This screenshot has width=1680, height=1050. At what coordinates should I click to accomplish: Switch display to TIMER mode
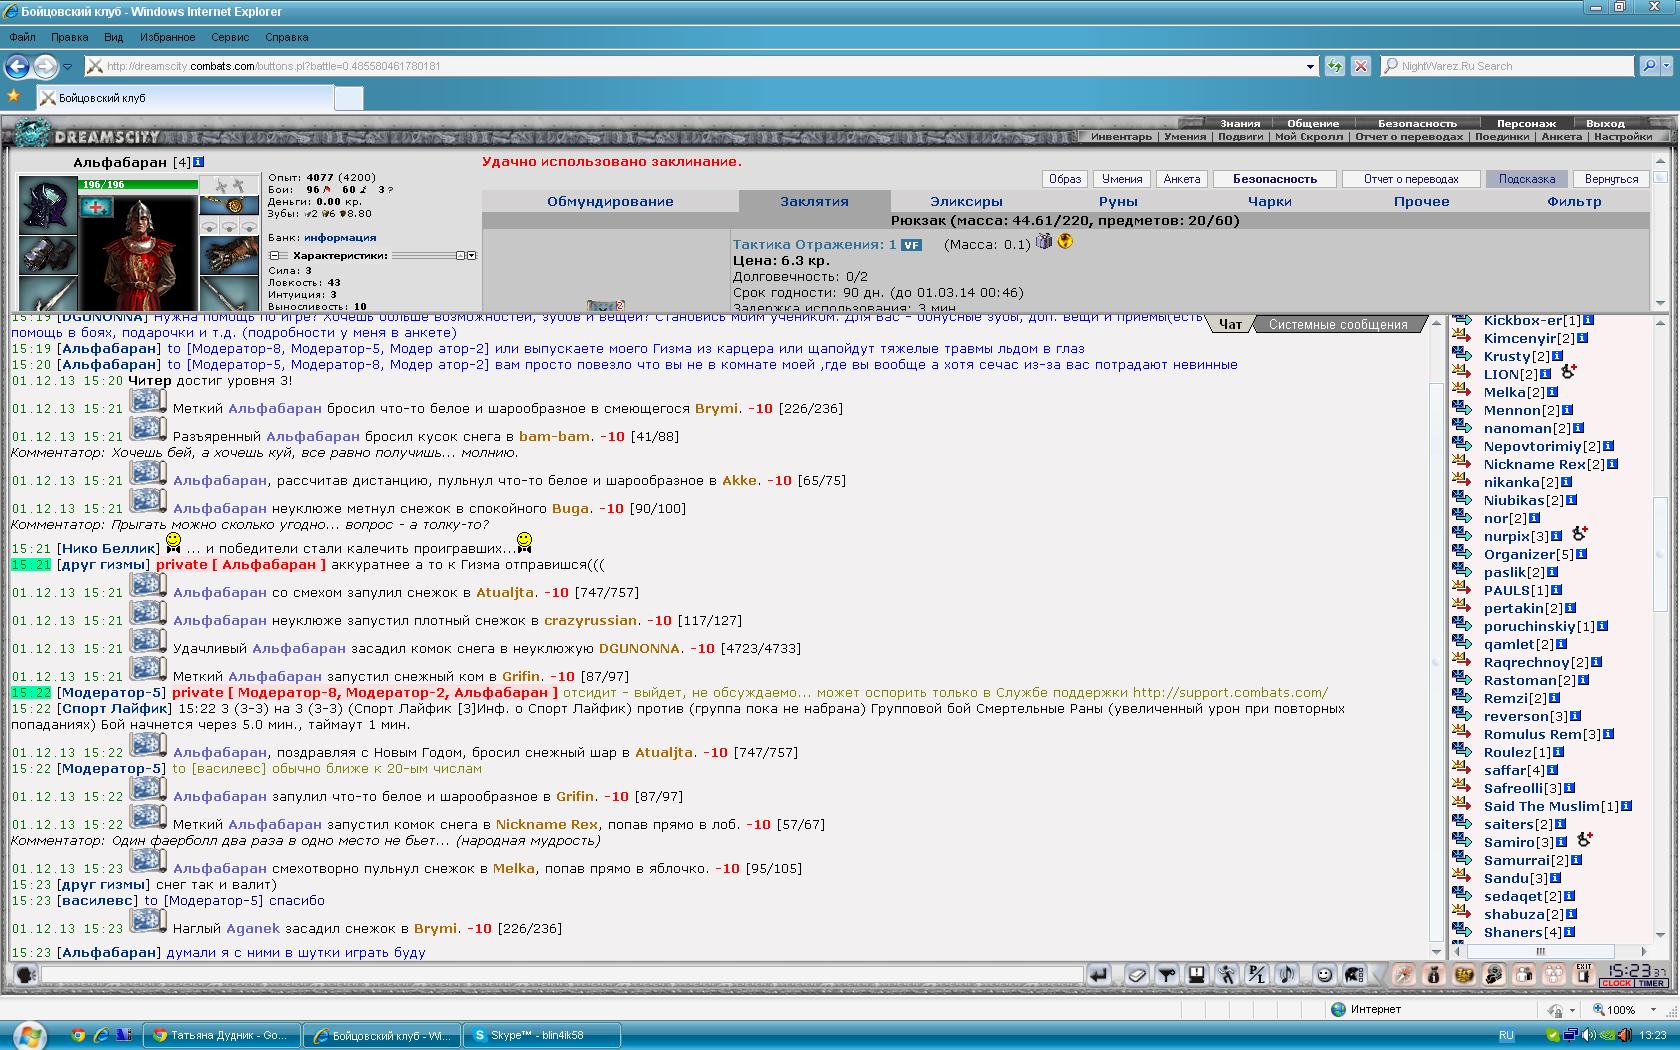(1651, 983)
